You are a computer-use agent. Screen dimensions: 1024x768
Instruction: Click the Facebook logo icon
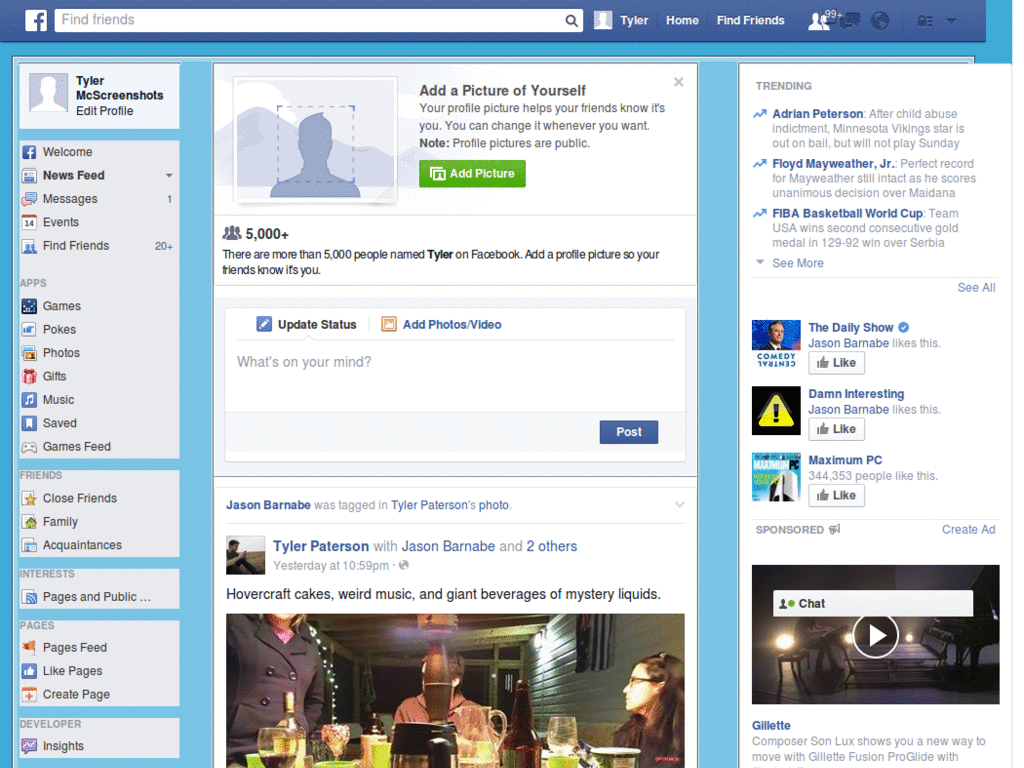[x=36, y=20]
